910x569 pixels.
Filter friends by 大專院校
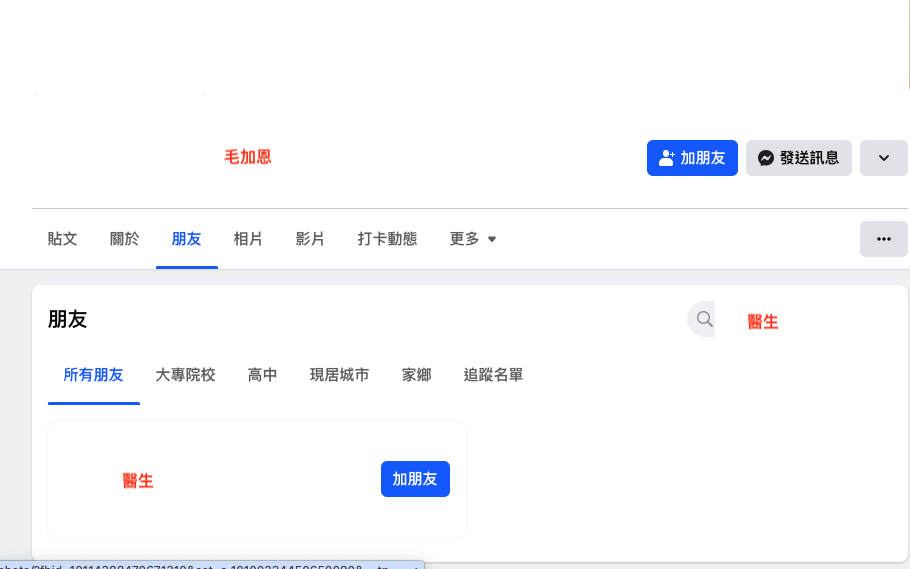185,375
